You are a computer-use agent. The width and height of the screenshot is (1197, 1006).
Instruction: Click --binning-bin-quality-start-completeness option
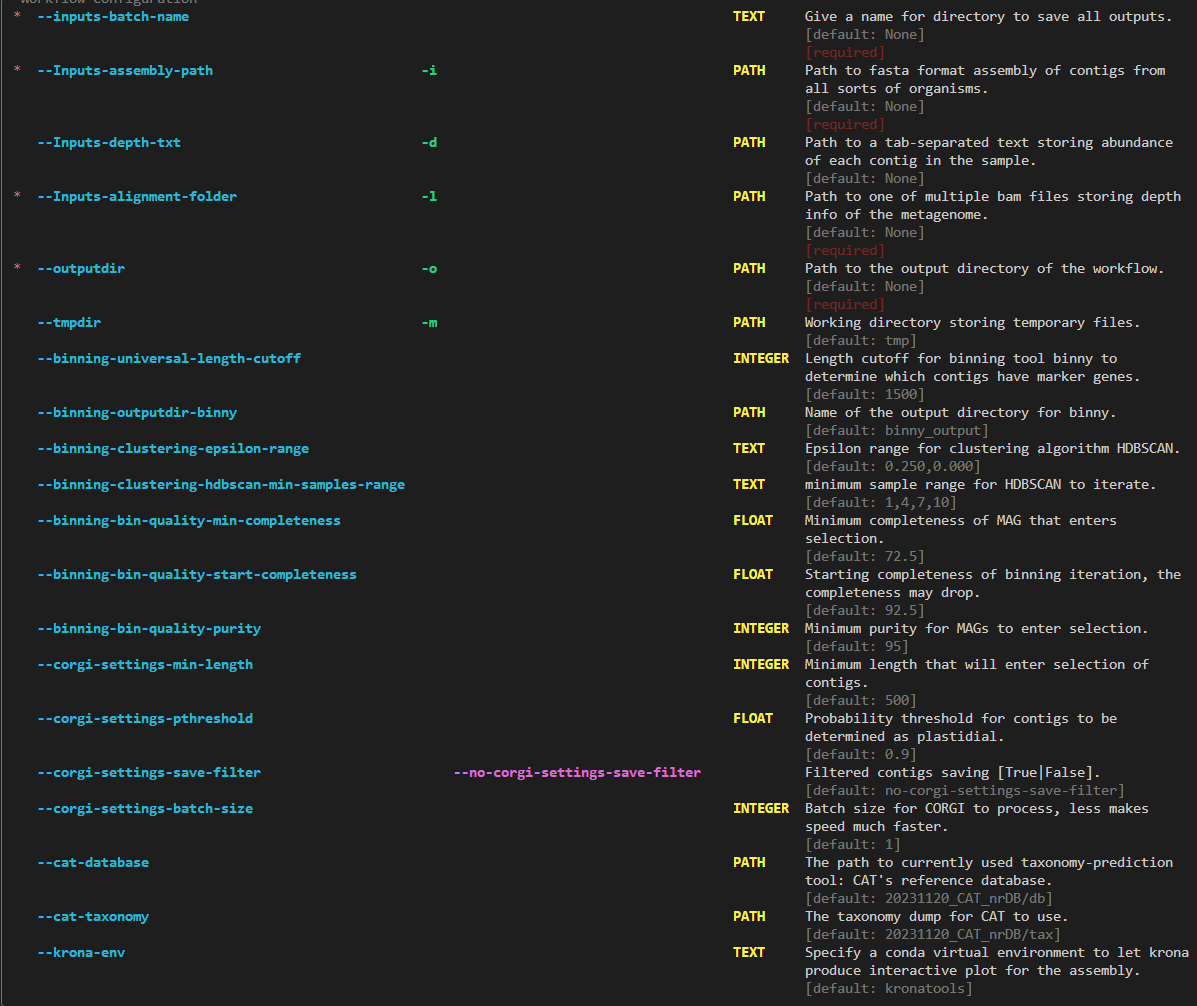tap(197, 575)
